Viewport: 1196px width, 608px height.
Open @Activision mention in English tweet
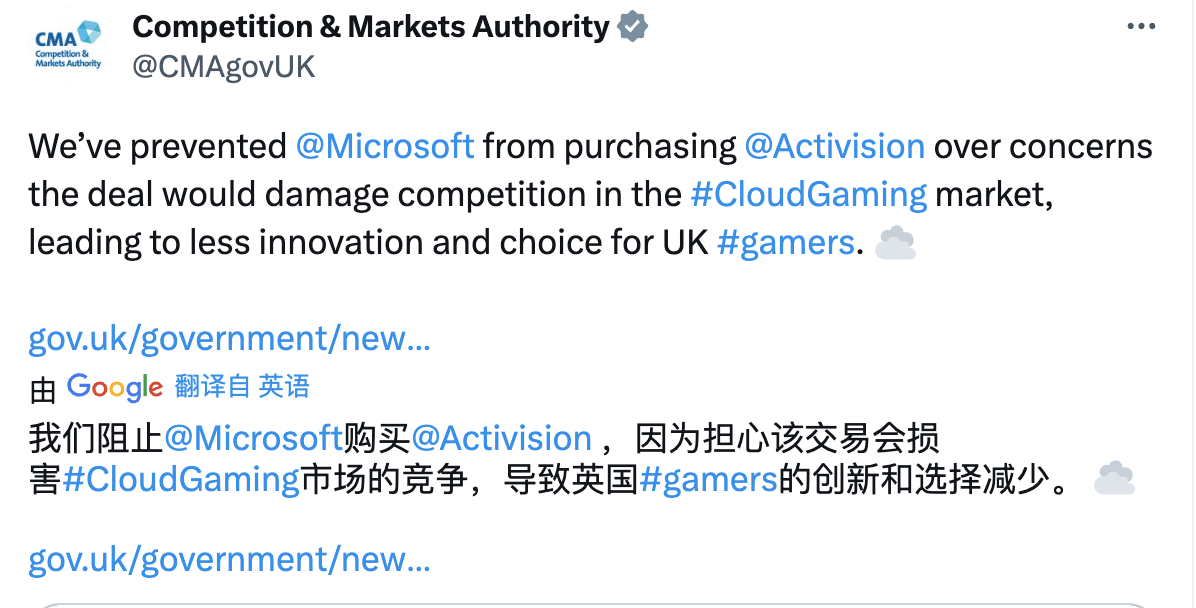tap(834, 147)
